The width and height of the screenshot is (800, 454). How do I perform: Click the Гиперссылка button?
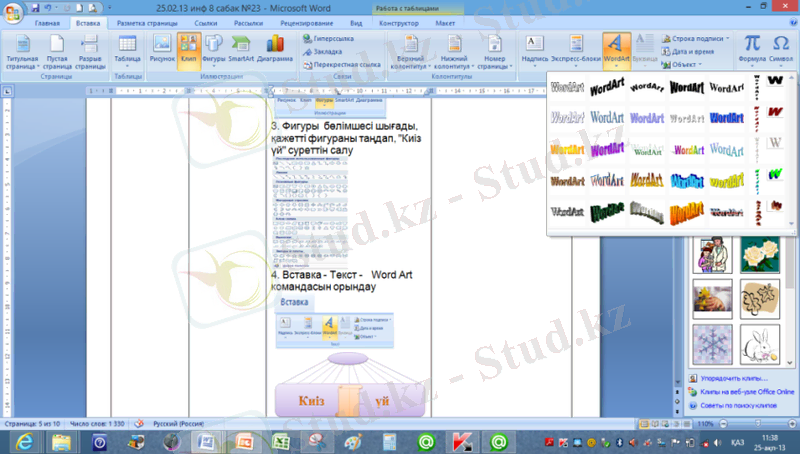point(334,38)
